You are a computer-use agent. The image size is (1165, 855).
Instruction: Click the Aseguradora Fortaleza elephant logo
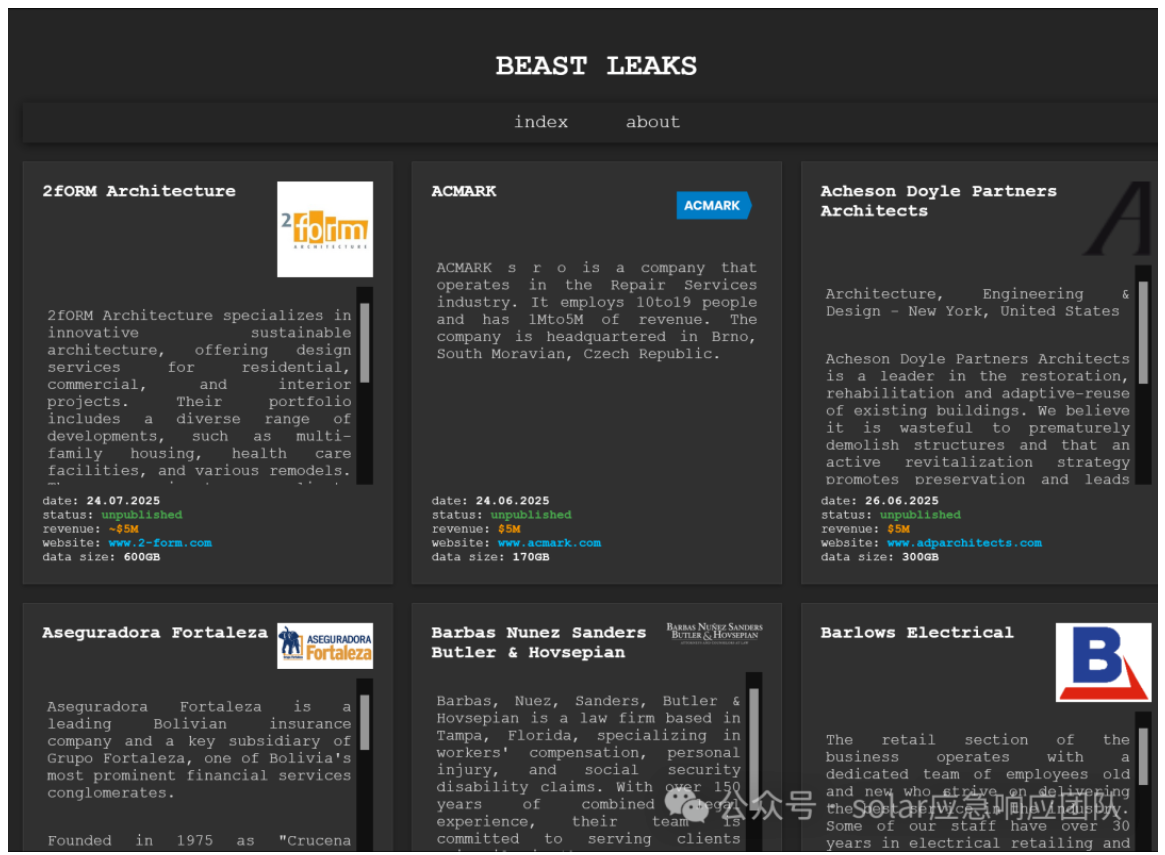point(325,646)
